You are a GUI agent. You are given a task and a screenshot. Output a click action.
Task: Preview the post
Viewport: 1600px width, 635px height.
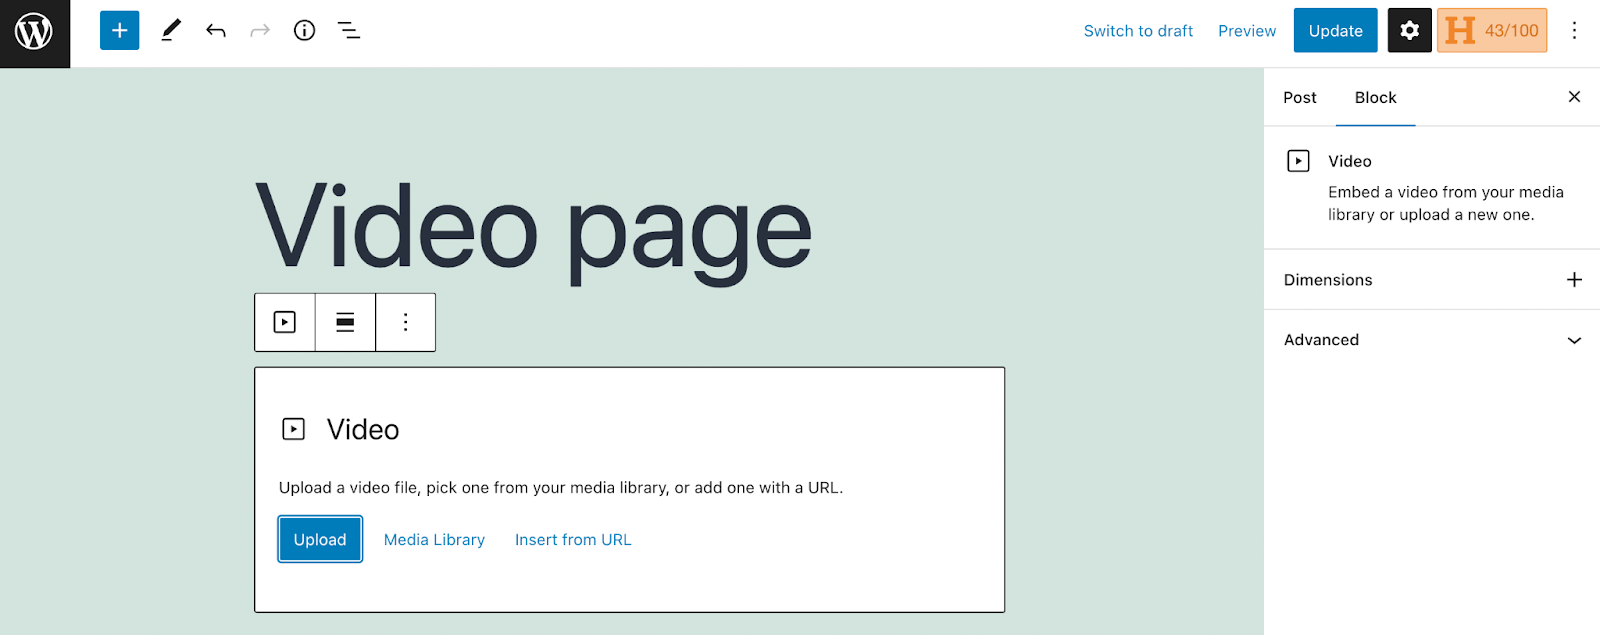pyautogui.click(x=1247, y=31)
